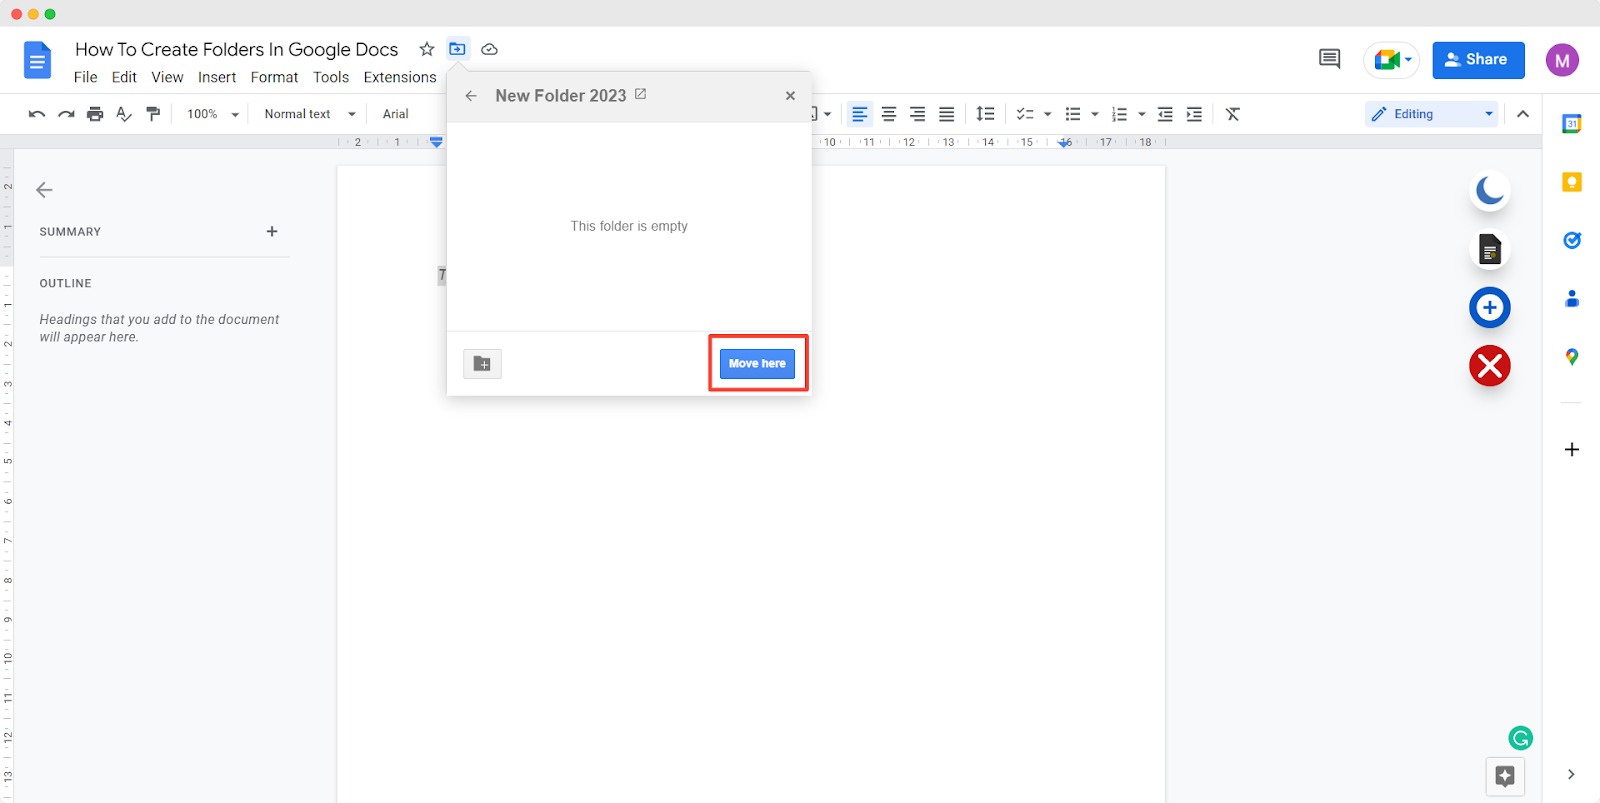The image size is (1600, 803).
Task: Open the Format menu
Action: tap(274, 77)
